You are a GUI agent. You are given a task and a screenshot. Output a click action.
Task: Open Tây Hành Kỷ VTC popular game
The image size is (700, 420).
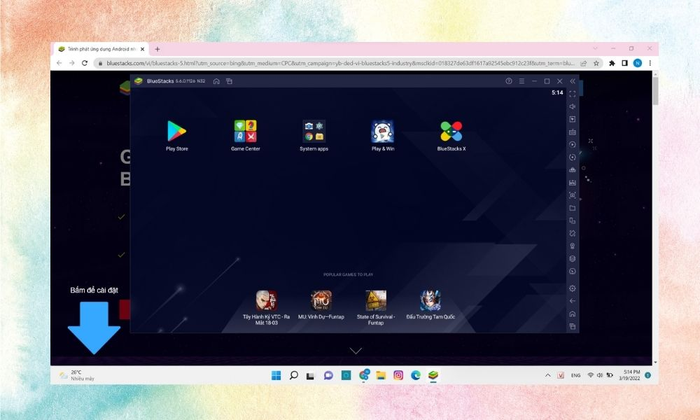point(267,300)
